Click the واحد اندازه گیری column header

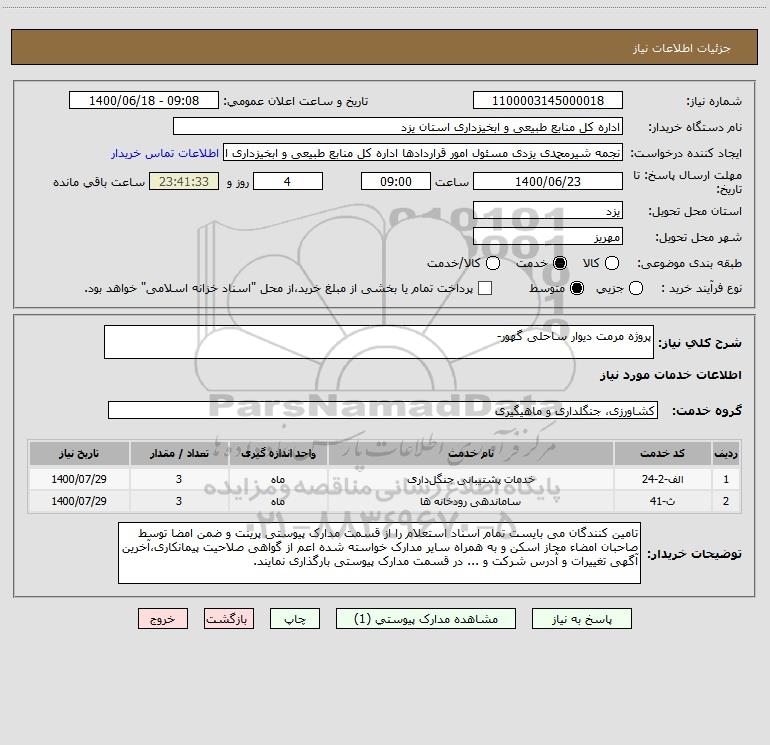[278, 453]
